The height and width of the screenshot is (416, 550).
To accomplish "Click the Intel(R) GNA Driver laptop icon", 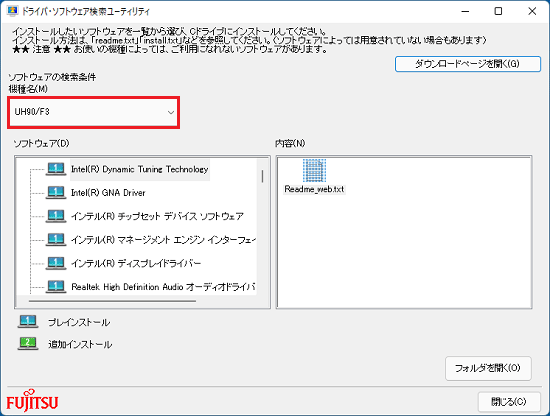I will 56,193.
